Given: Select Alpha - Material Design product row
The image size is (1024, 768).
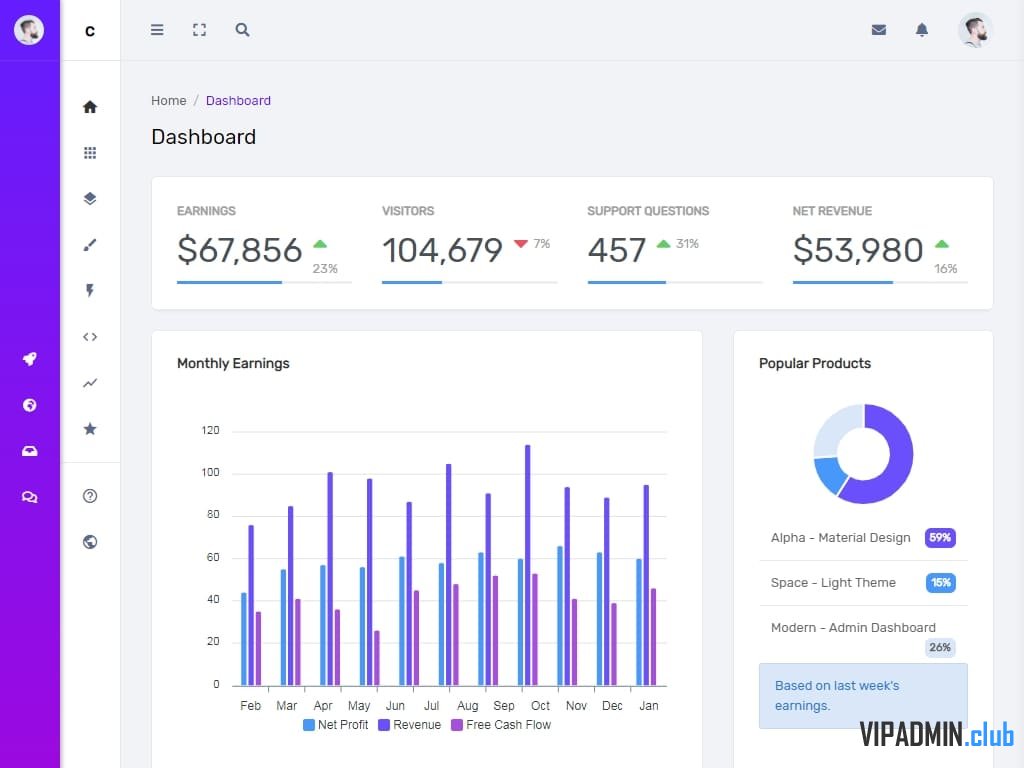Looking at the screenshot, I should pos(863,538).
